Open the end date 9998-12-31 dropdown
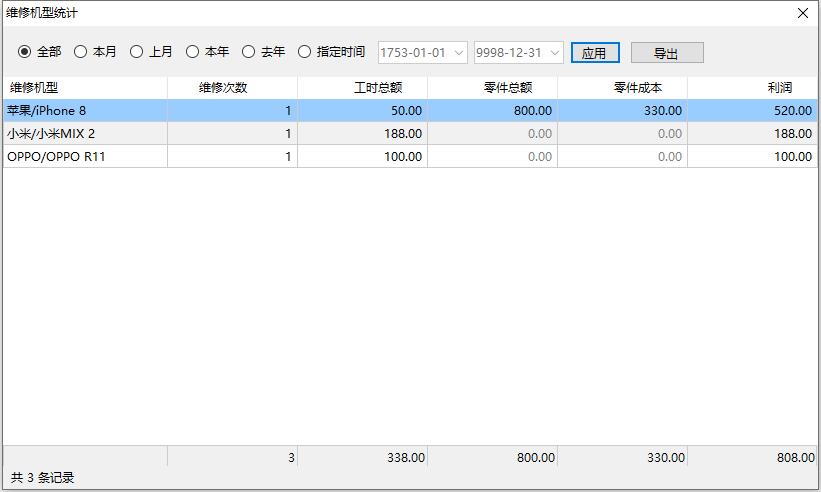 coord(555,53)
